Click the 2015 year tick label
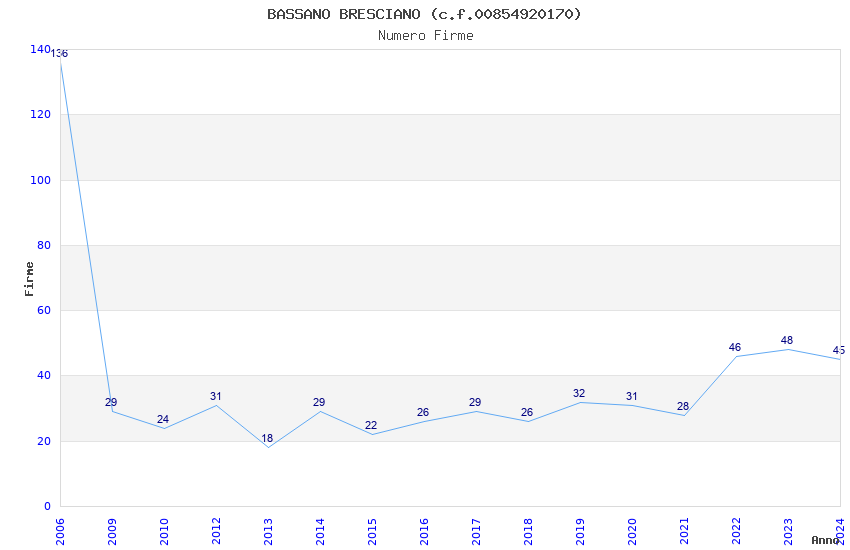This screenshot has width=850, height=550. click(x=372, y=531)
